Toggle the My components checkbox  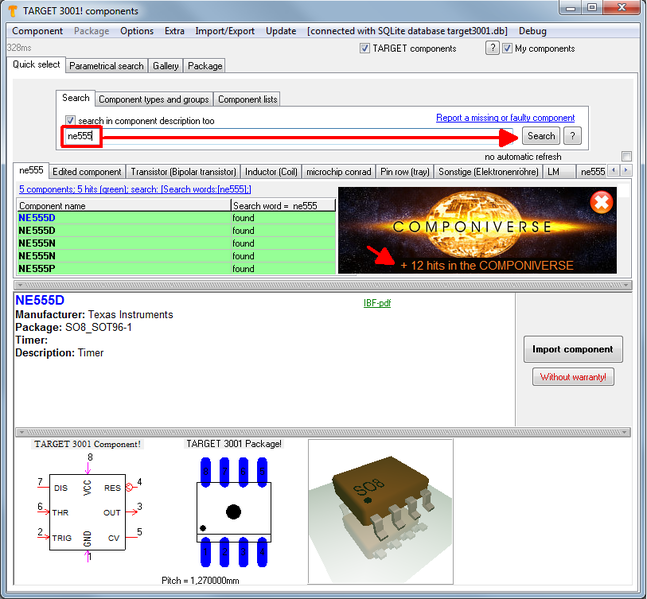click(x=507, y=48)
